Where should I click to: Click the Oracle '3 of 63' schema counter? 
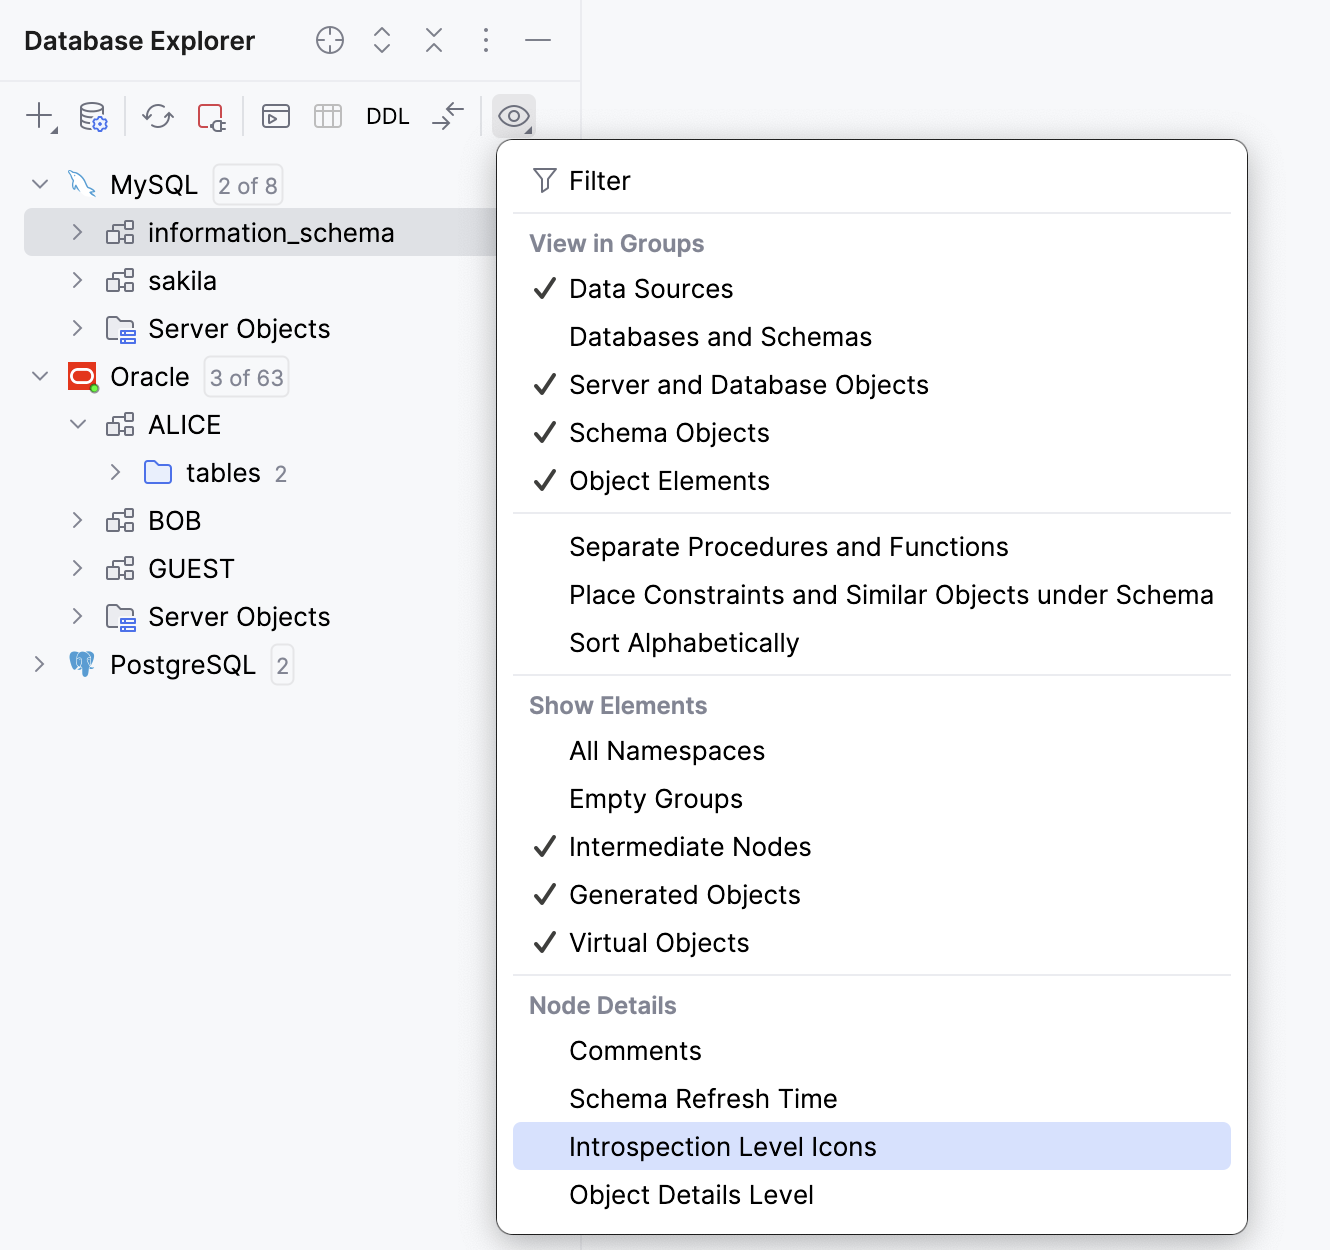(247, 377)
